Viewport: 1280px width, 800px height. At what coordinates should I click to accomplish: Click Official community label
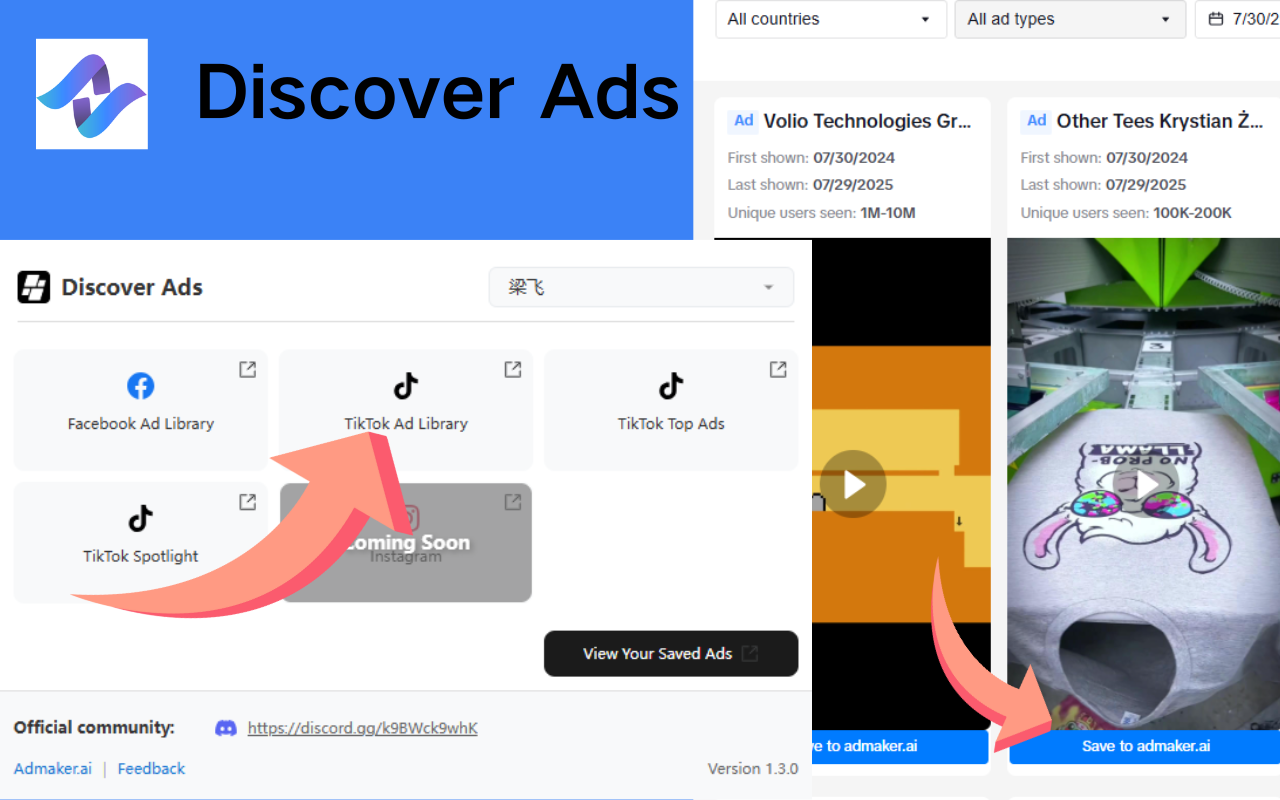[x=94, y=727]
